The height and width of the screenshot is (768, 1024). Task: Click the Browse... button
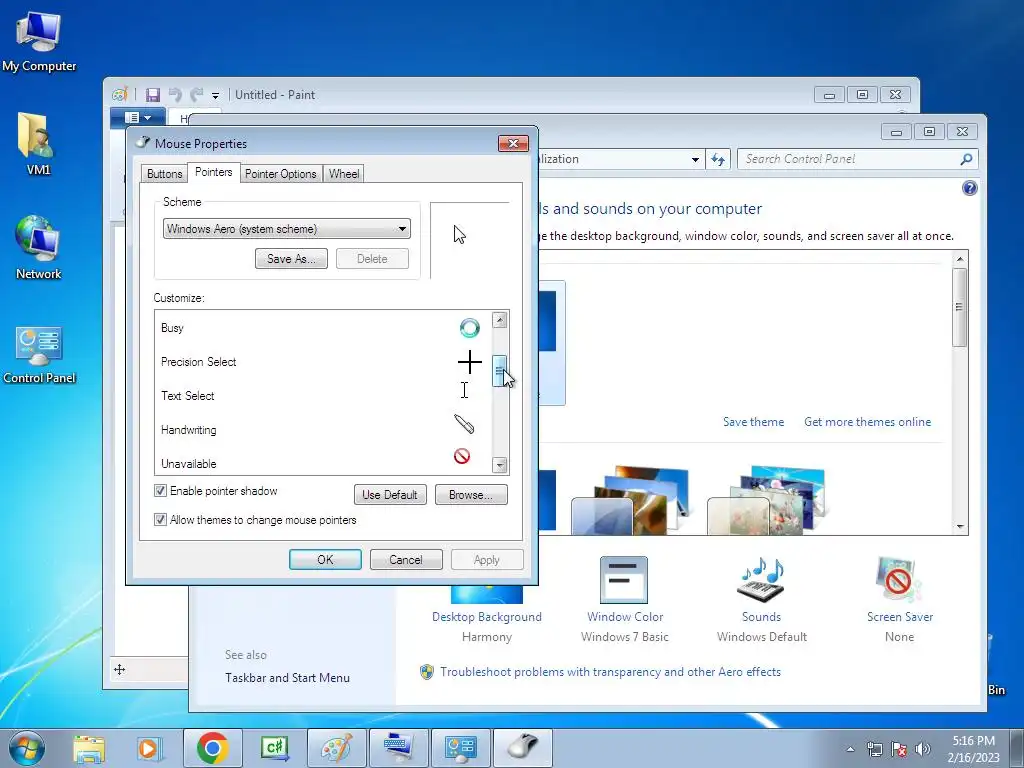(x=471, y=494)
